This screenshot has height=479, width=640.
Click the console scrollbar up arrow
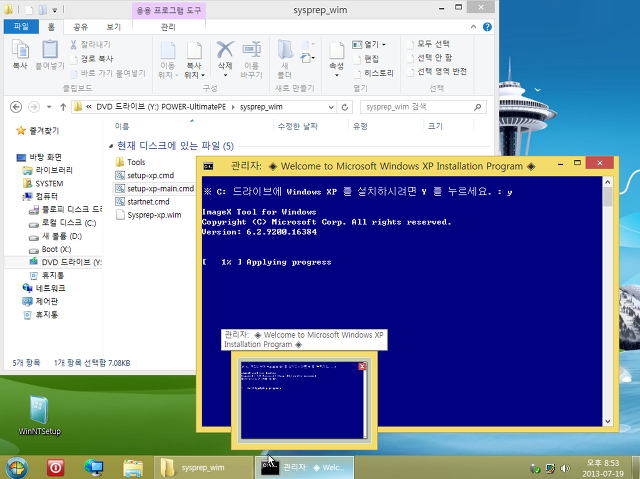click(607, 182)
